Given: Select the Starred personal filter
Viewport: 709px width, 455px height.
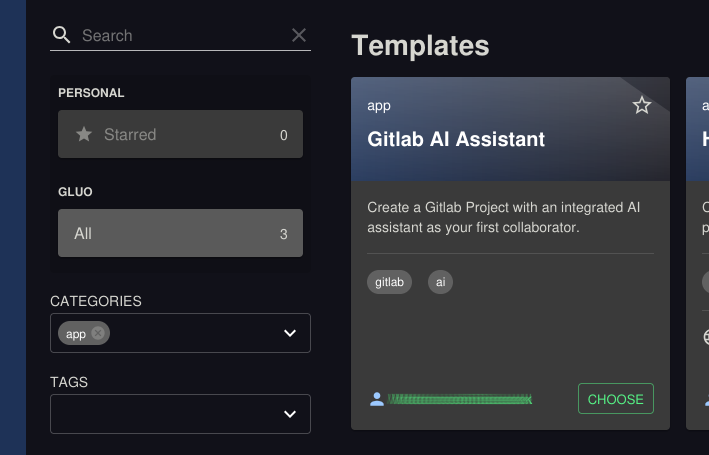Looking at the screenshot, I should pyautogui.click(x=180, y=134).
